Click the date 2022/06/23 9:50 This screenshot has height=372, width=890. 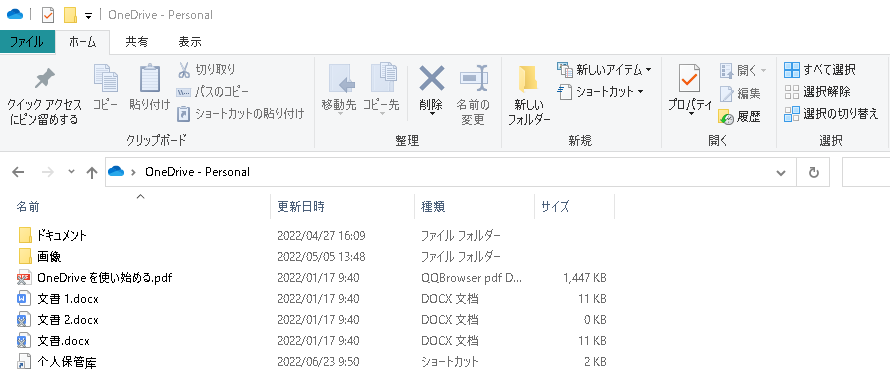click(x=318, y=361)
